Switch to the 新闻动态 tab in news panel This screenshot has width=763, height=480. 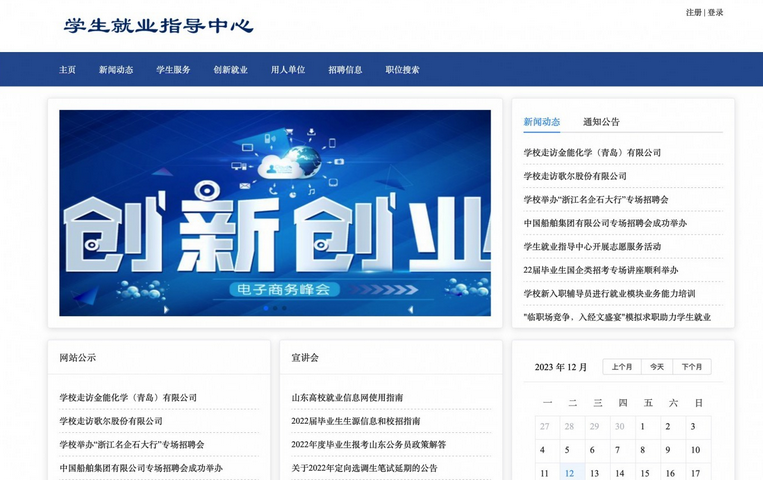[x=542, y=122]
